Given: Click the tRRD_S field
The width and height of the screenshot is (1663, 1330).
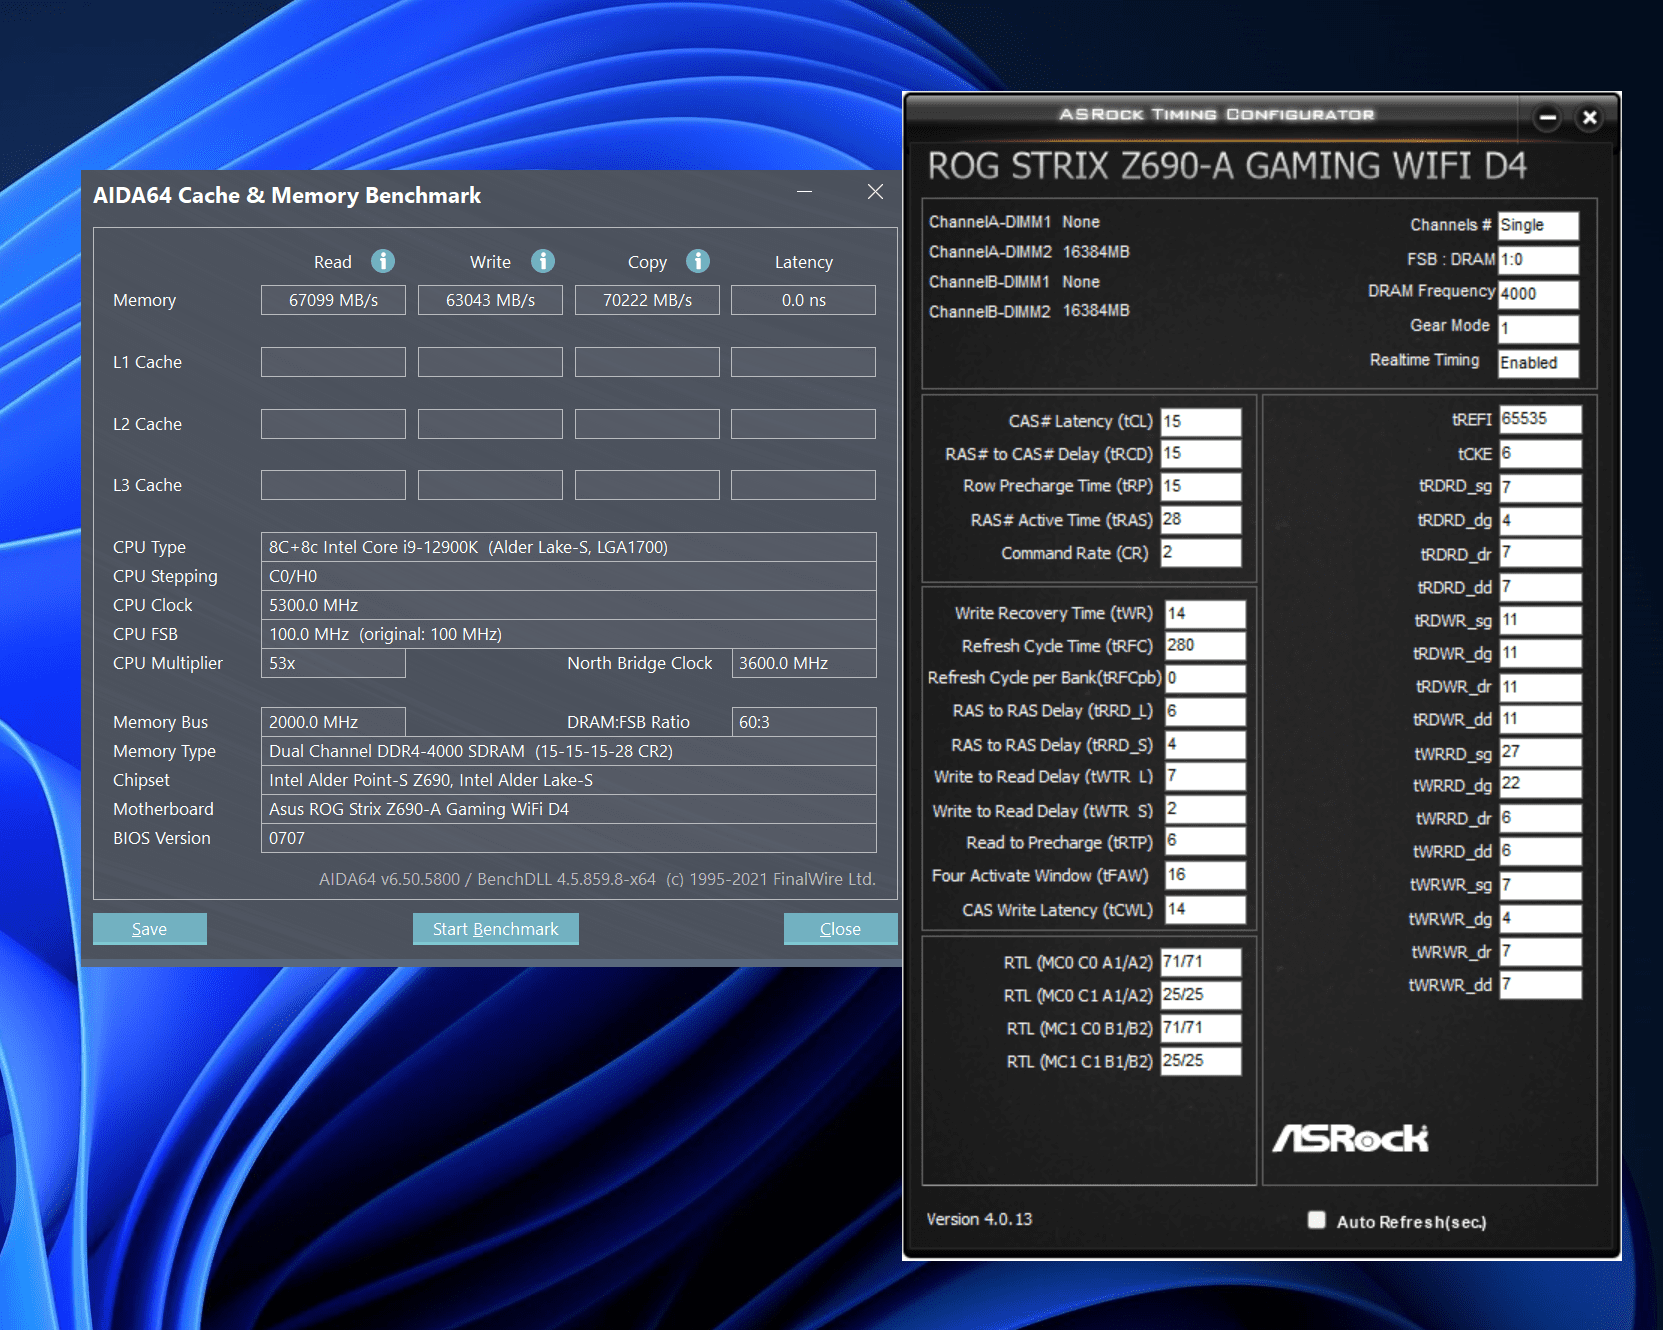Looking at the screenshot, I should [x=1205, y=745].
